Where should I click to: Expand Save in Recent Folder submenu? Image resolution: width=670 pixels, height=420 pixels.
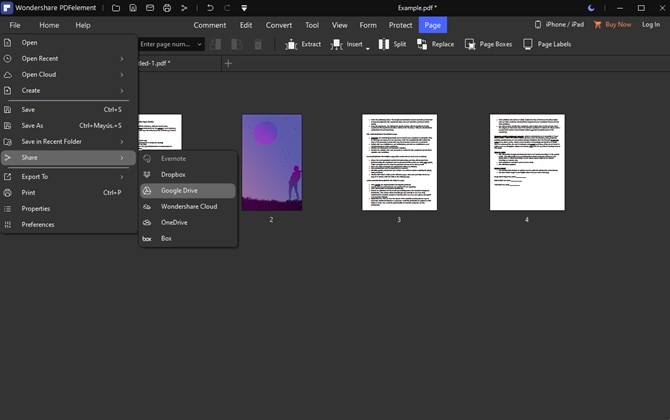click(68, 141)
